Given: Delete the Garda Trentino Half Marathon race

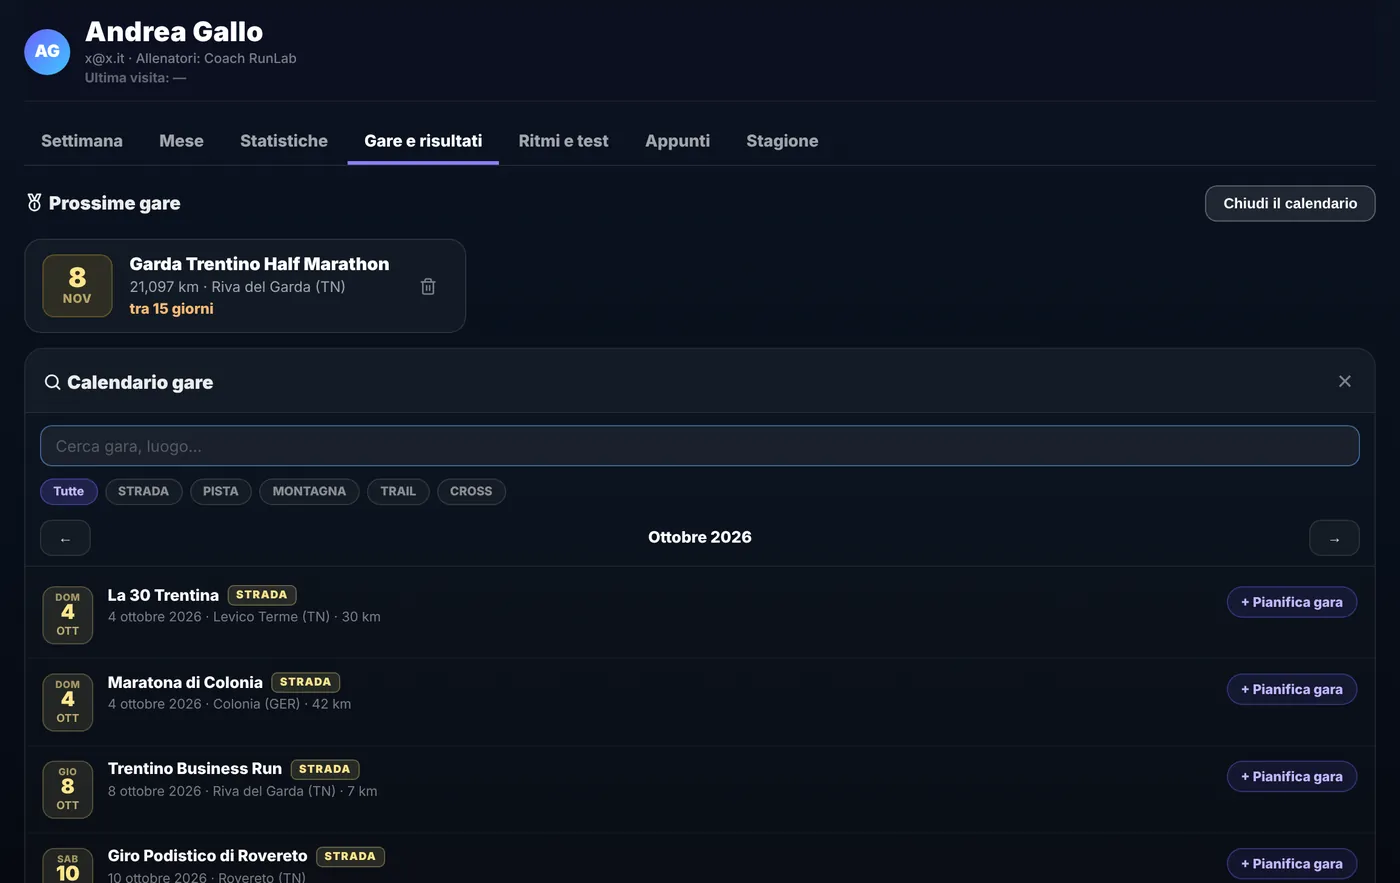Looking at the screenshot, I should tap(428, 286).
